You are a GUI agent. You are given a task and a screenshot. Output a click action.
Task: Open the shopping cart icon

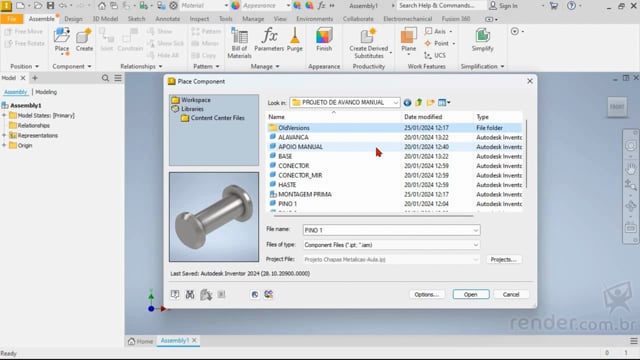pos(554,6)
